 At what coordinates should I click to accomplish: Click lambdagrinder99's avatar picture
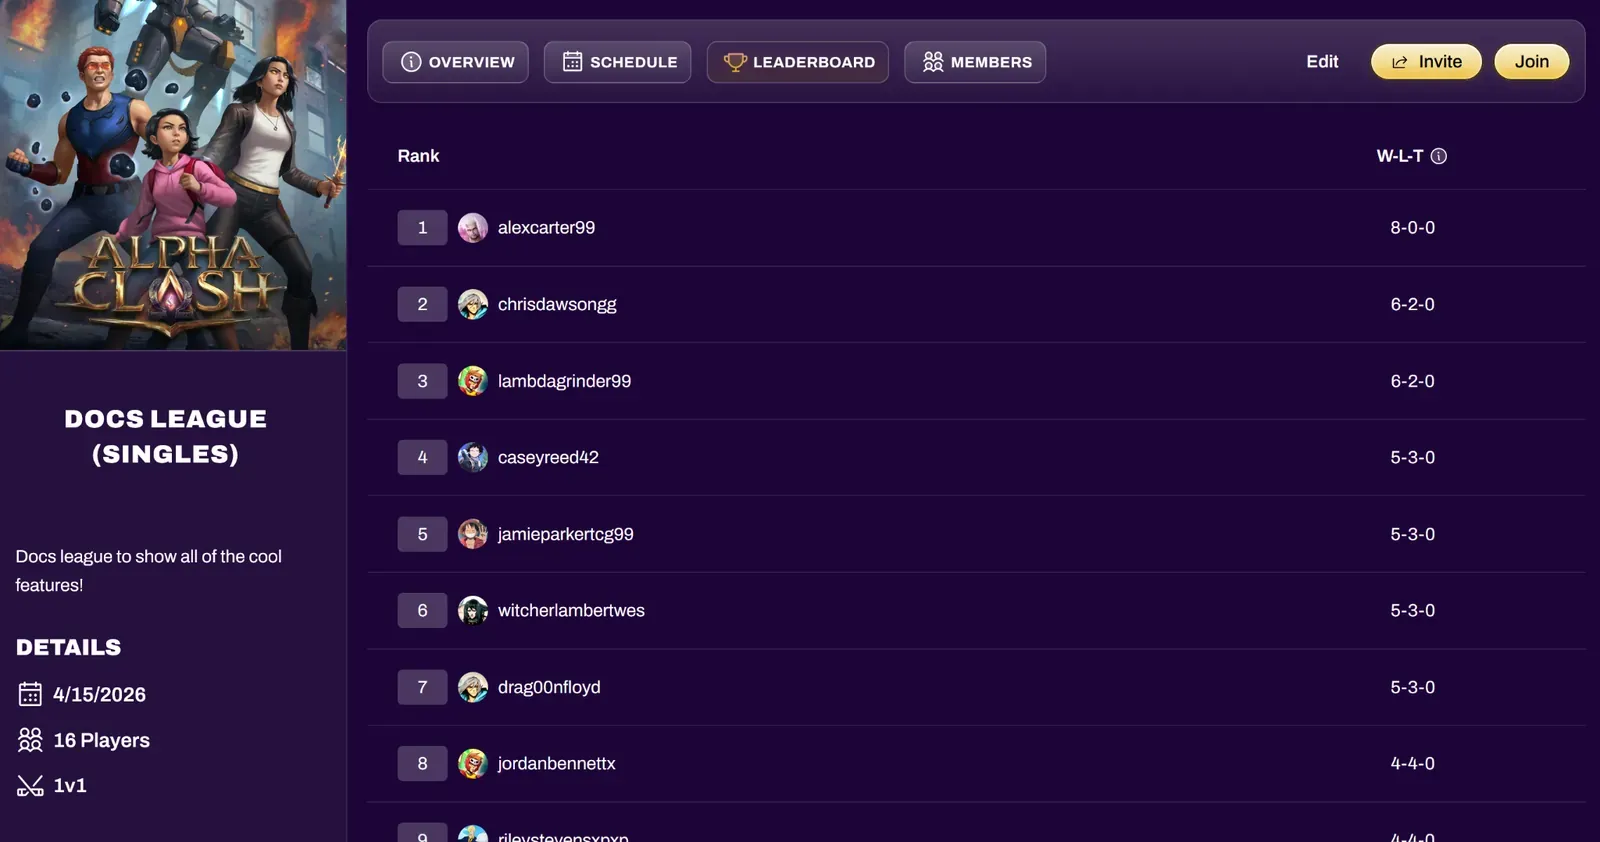click(x=473, y=380)
